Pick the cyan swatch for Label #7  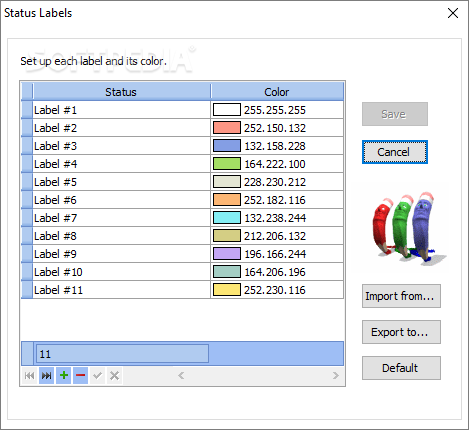tap(227, 218)
